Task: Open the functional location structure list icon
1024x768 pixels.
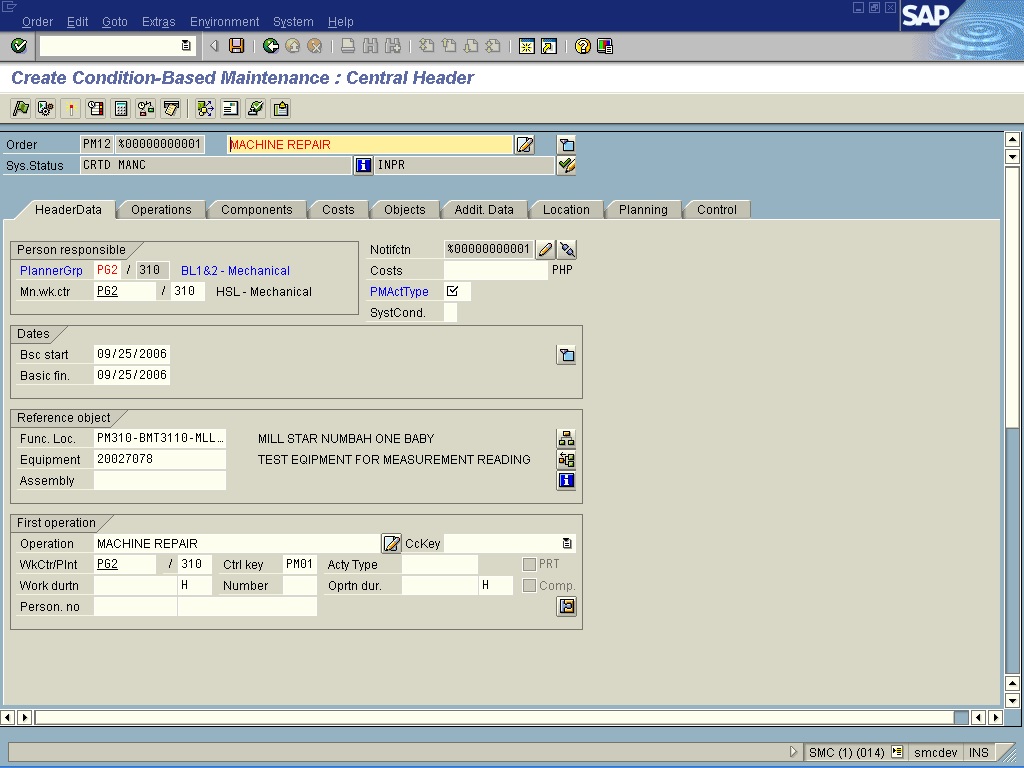Action: coord(566,439)
